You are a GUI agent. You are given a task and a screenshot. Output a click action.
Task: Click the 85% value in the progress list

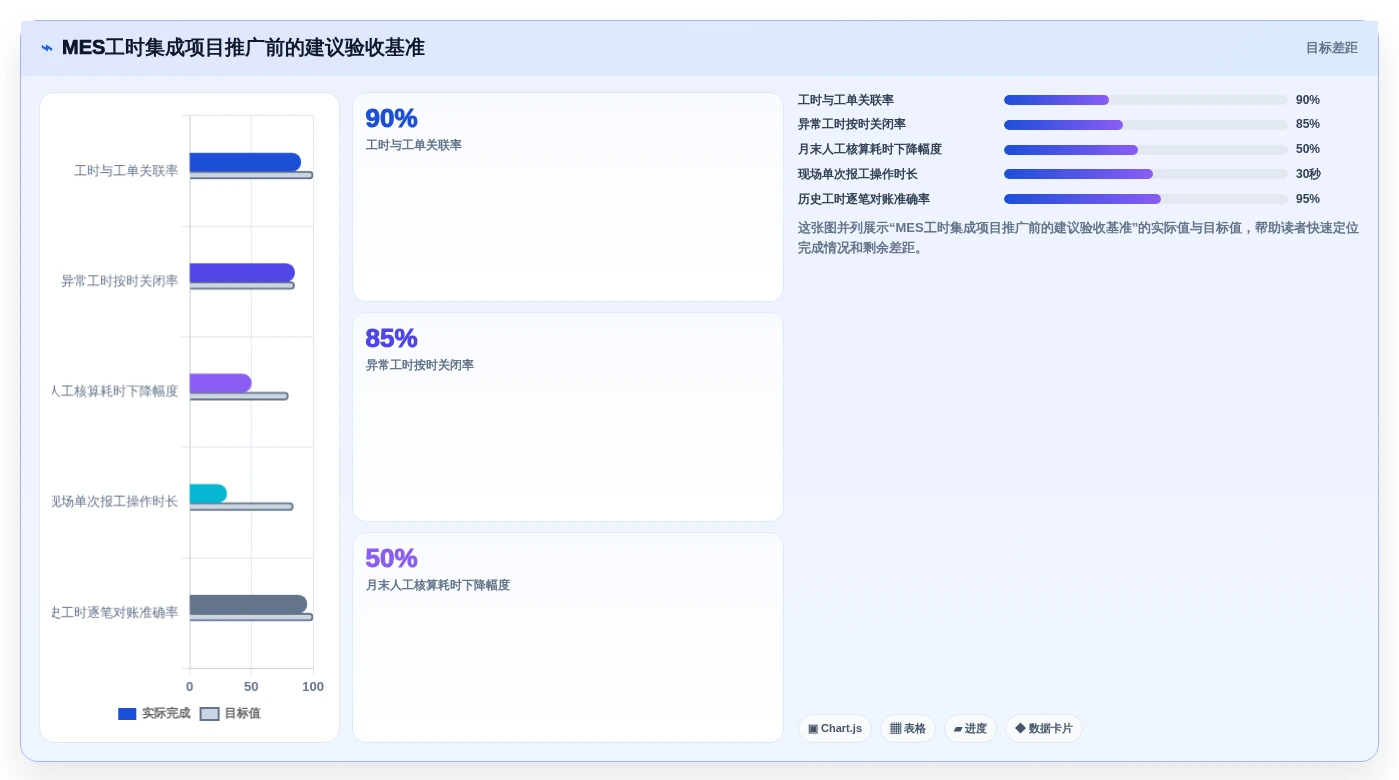[x=1307, y=124]
